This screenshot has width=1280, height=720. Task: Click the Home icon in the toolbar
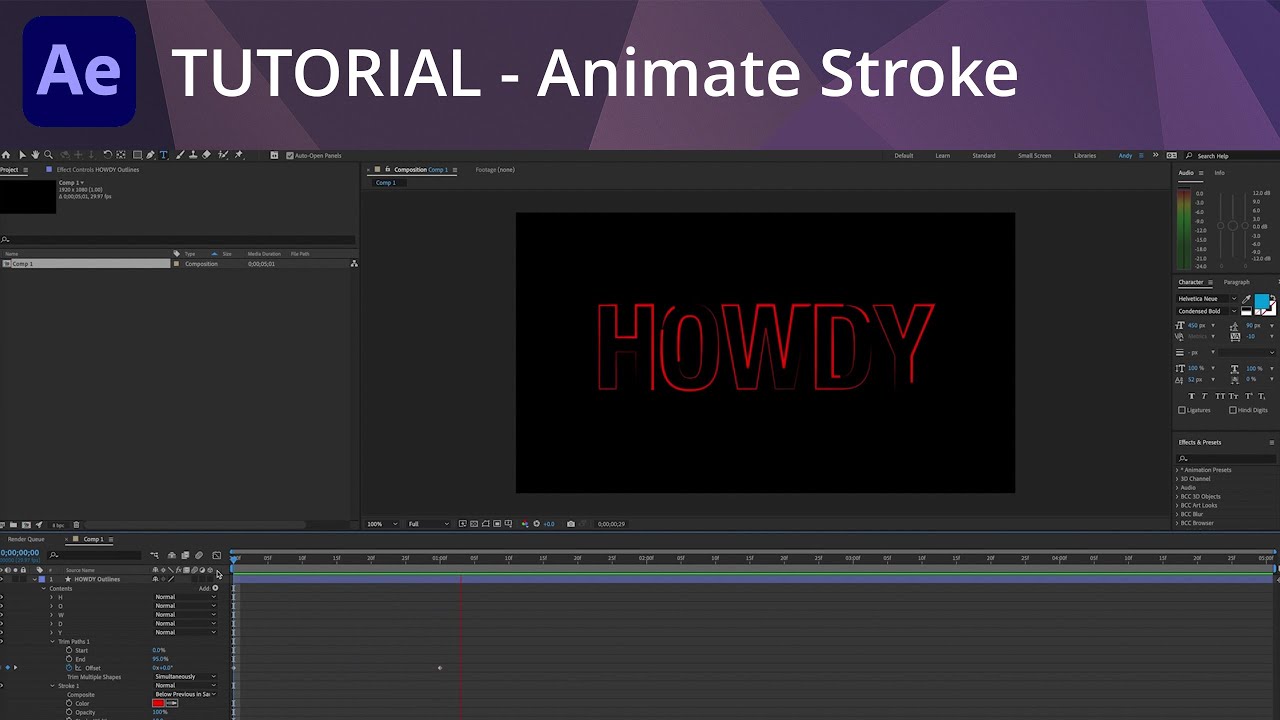point(6,155)
